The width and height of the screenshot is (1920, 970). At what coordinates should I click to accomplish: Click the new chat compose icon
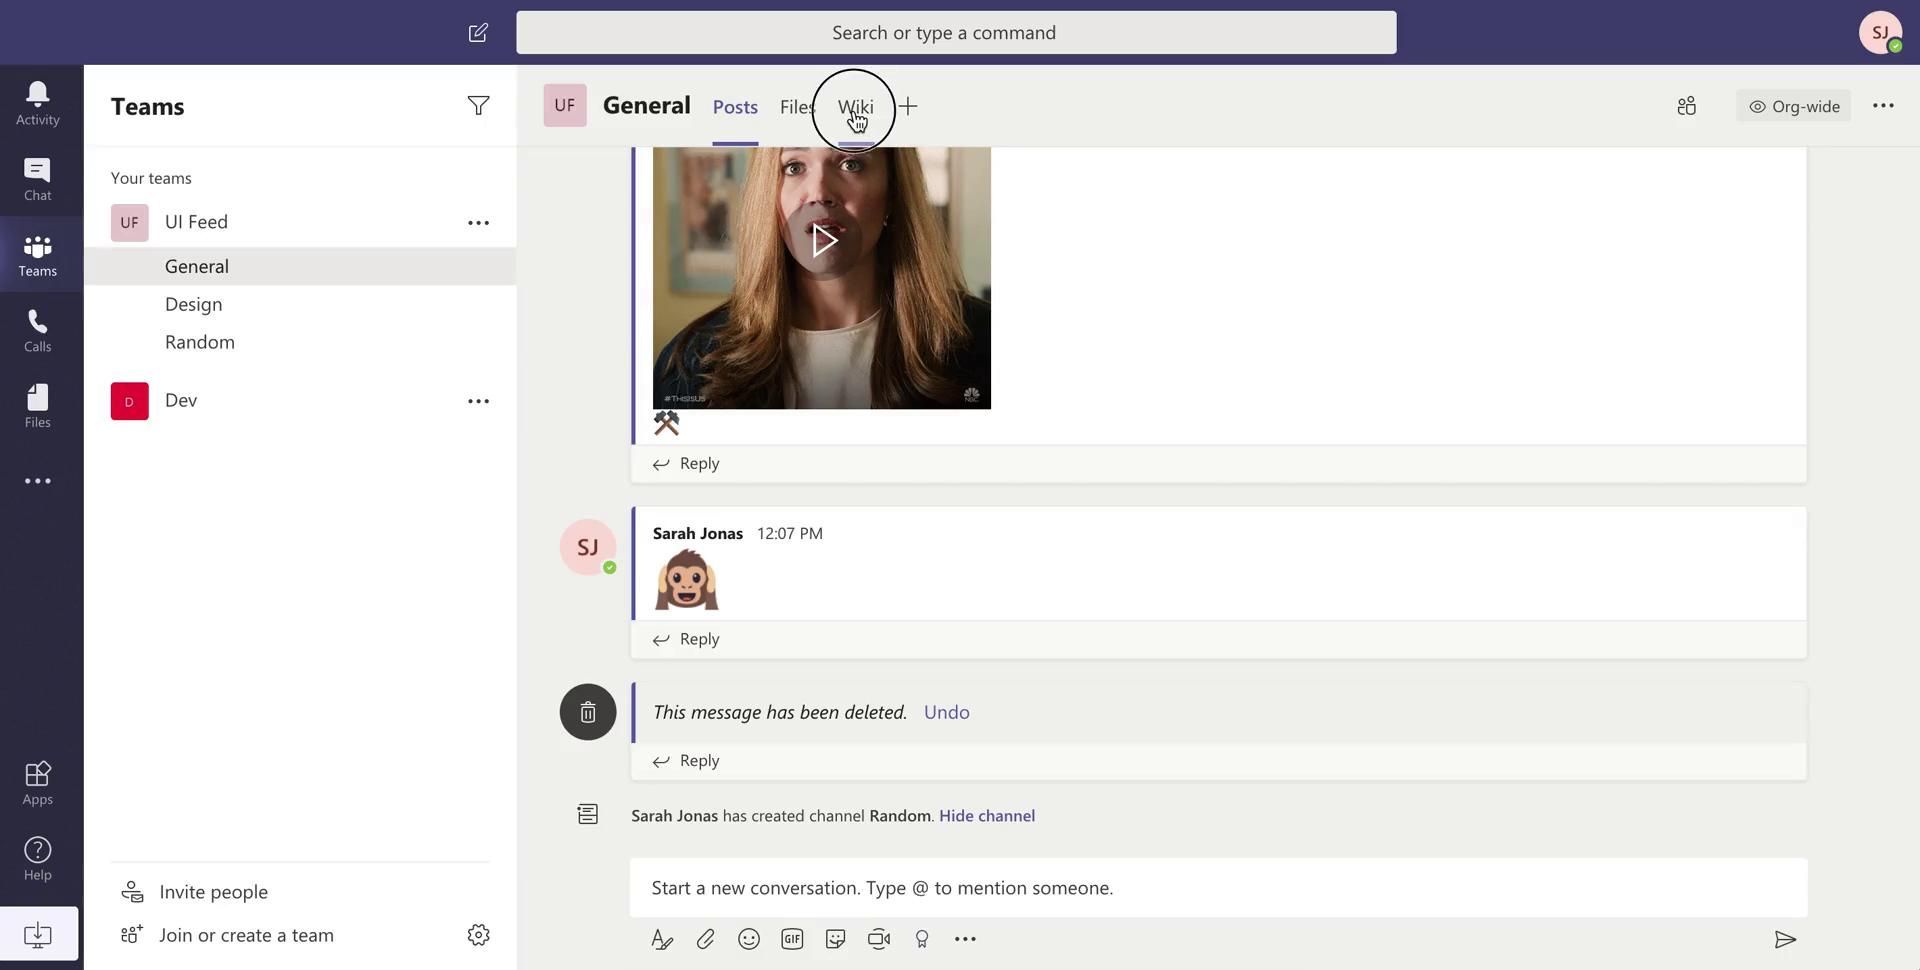pos(478,33)
